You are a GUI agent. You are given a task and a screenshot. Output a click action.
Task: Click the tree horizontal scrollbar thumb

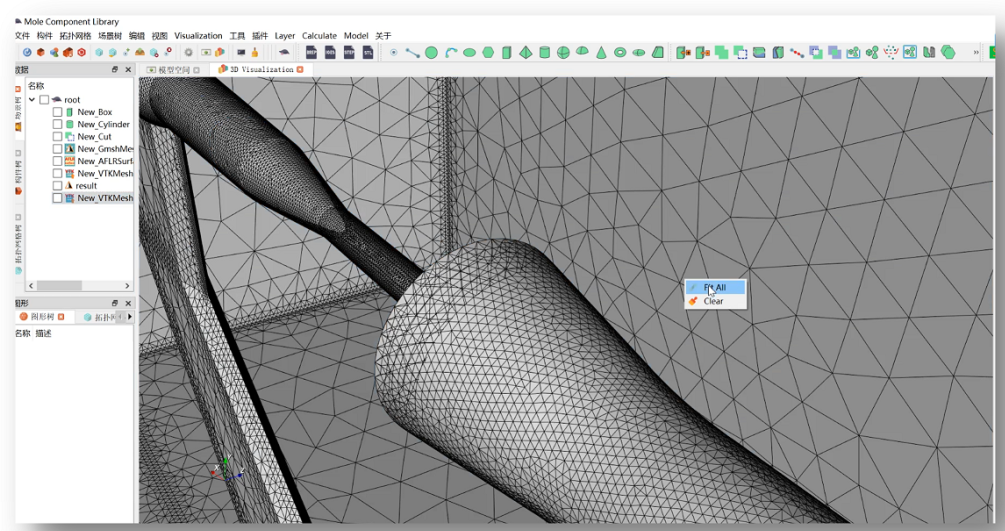coord(59,285)
